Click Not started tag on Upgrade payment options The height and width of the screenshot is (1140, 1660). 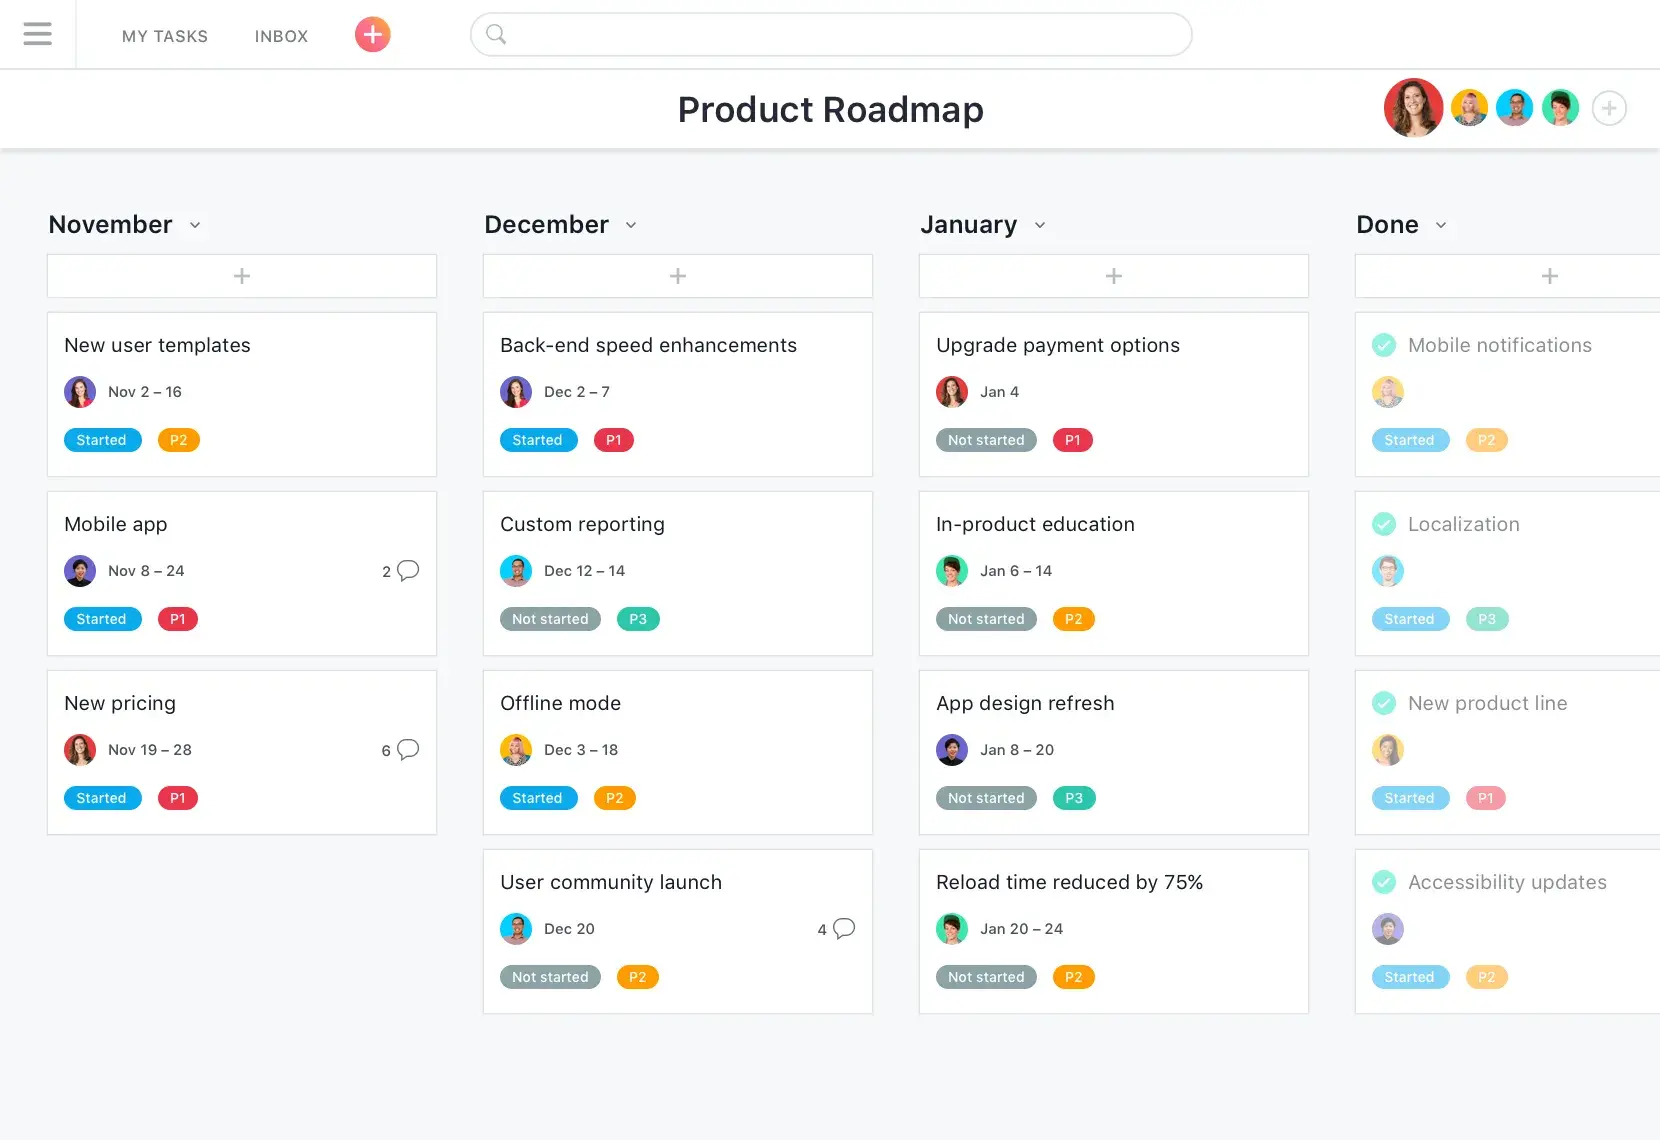[x=986, y=440]
